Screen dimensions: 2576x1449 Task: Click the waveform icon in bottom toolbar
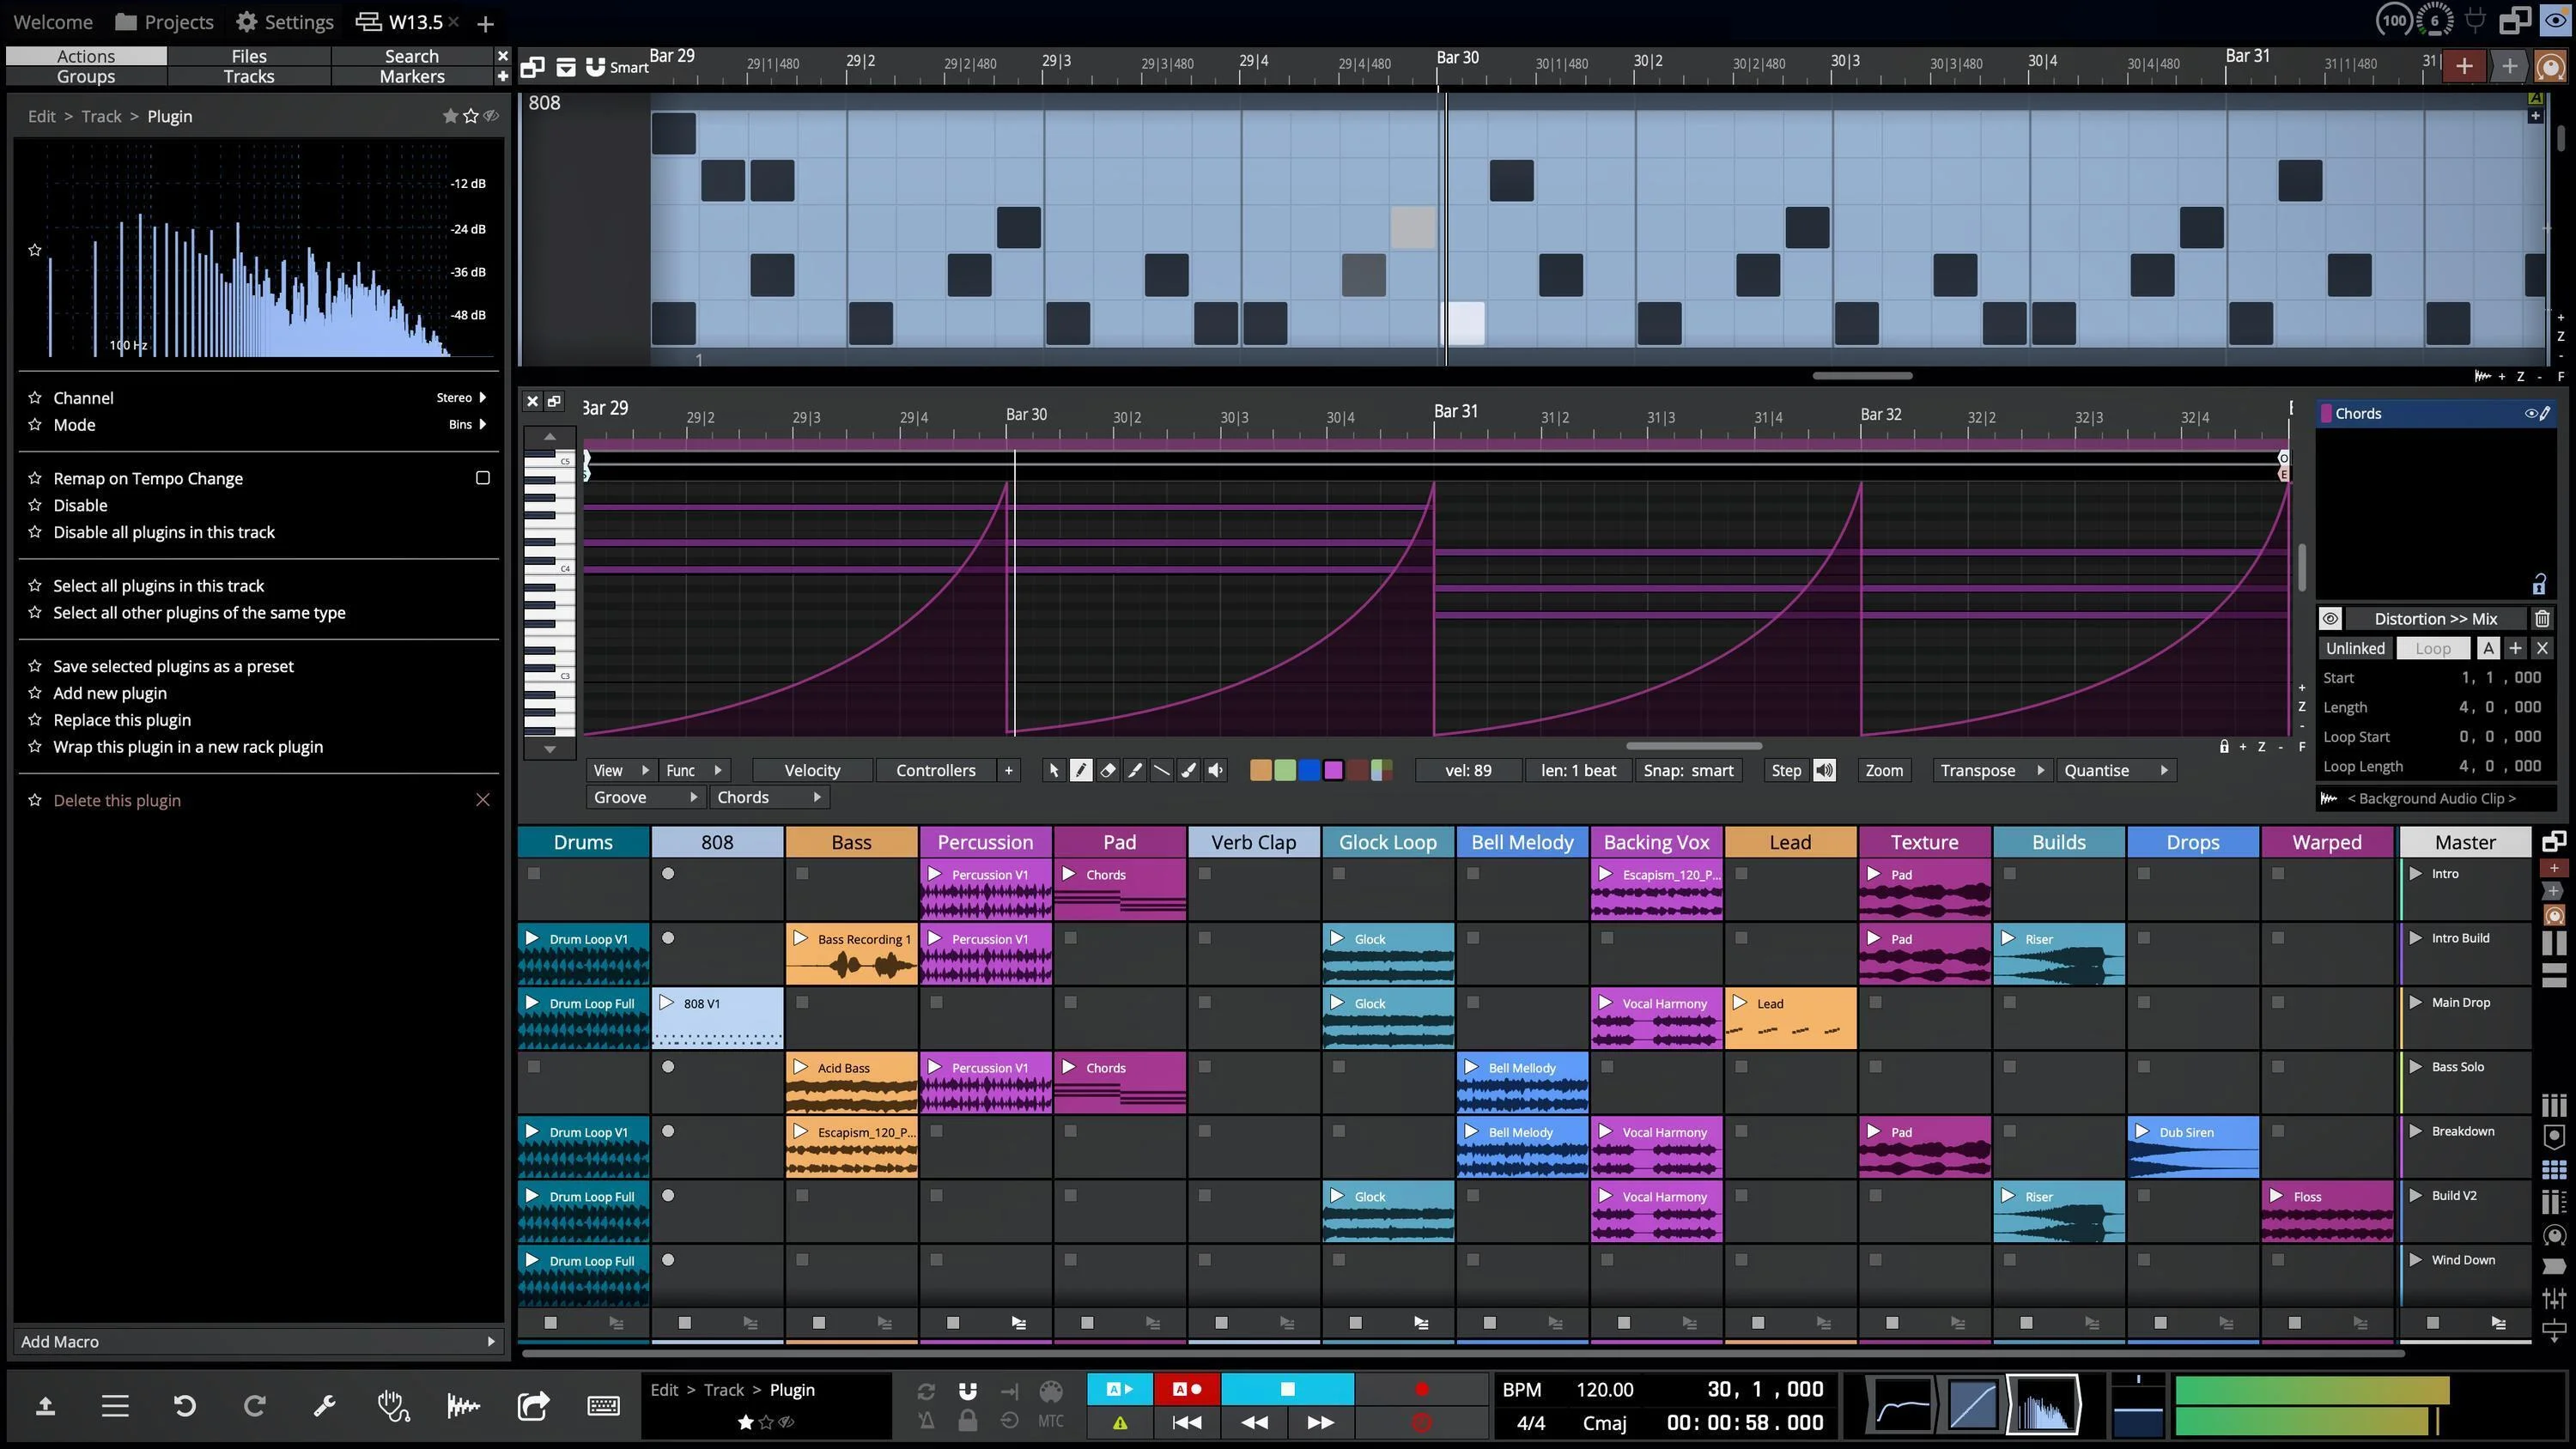coord(463,1406)
